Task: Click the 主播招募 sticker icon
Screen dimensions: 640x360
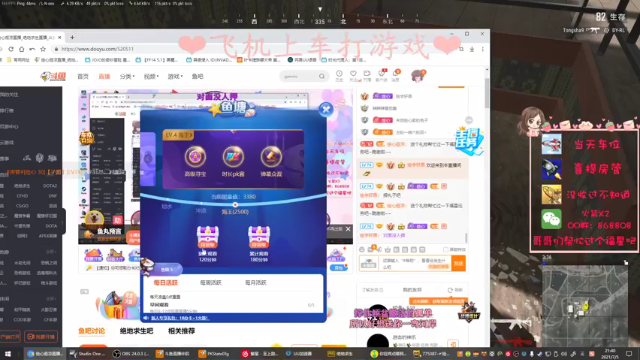Action: point(469,141)
